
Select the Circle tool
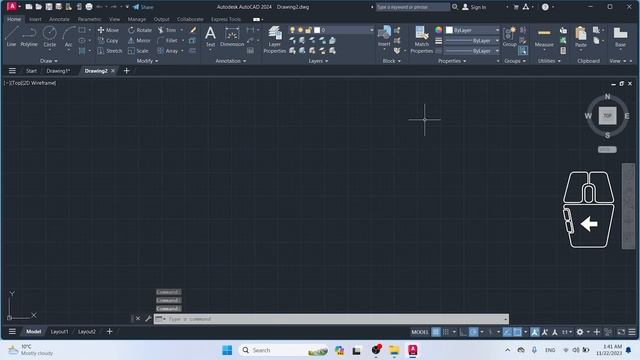[x=50, y=36]
